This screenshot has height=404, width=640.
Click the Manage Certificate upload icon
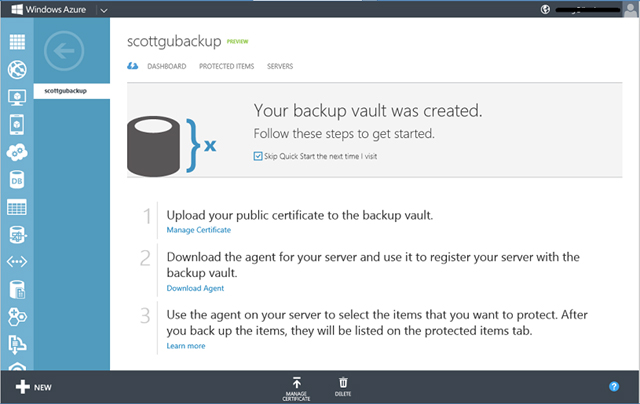(x=297, y=382)
